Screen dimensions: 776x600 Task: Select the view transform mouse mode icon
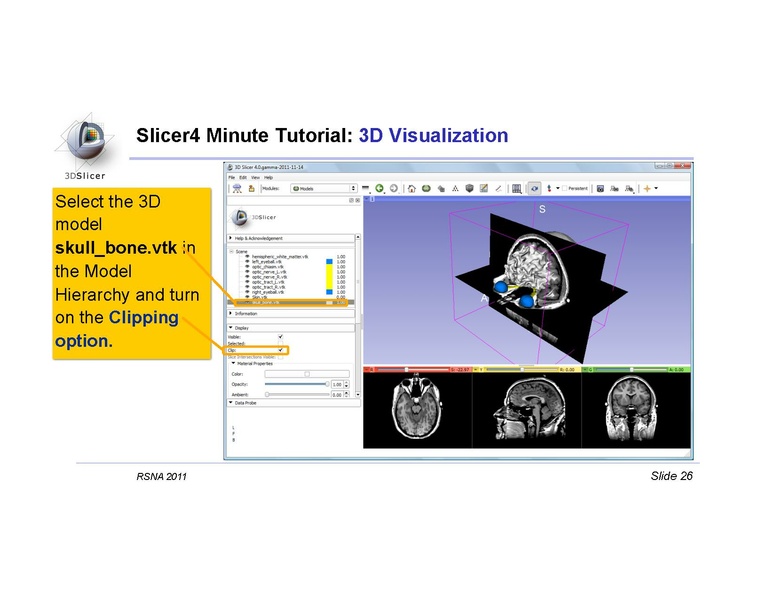[x=534, y=189]
